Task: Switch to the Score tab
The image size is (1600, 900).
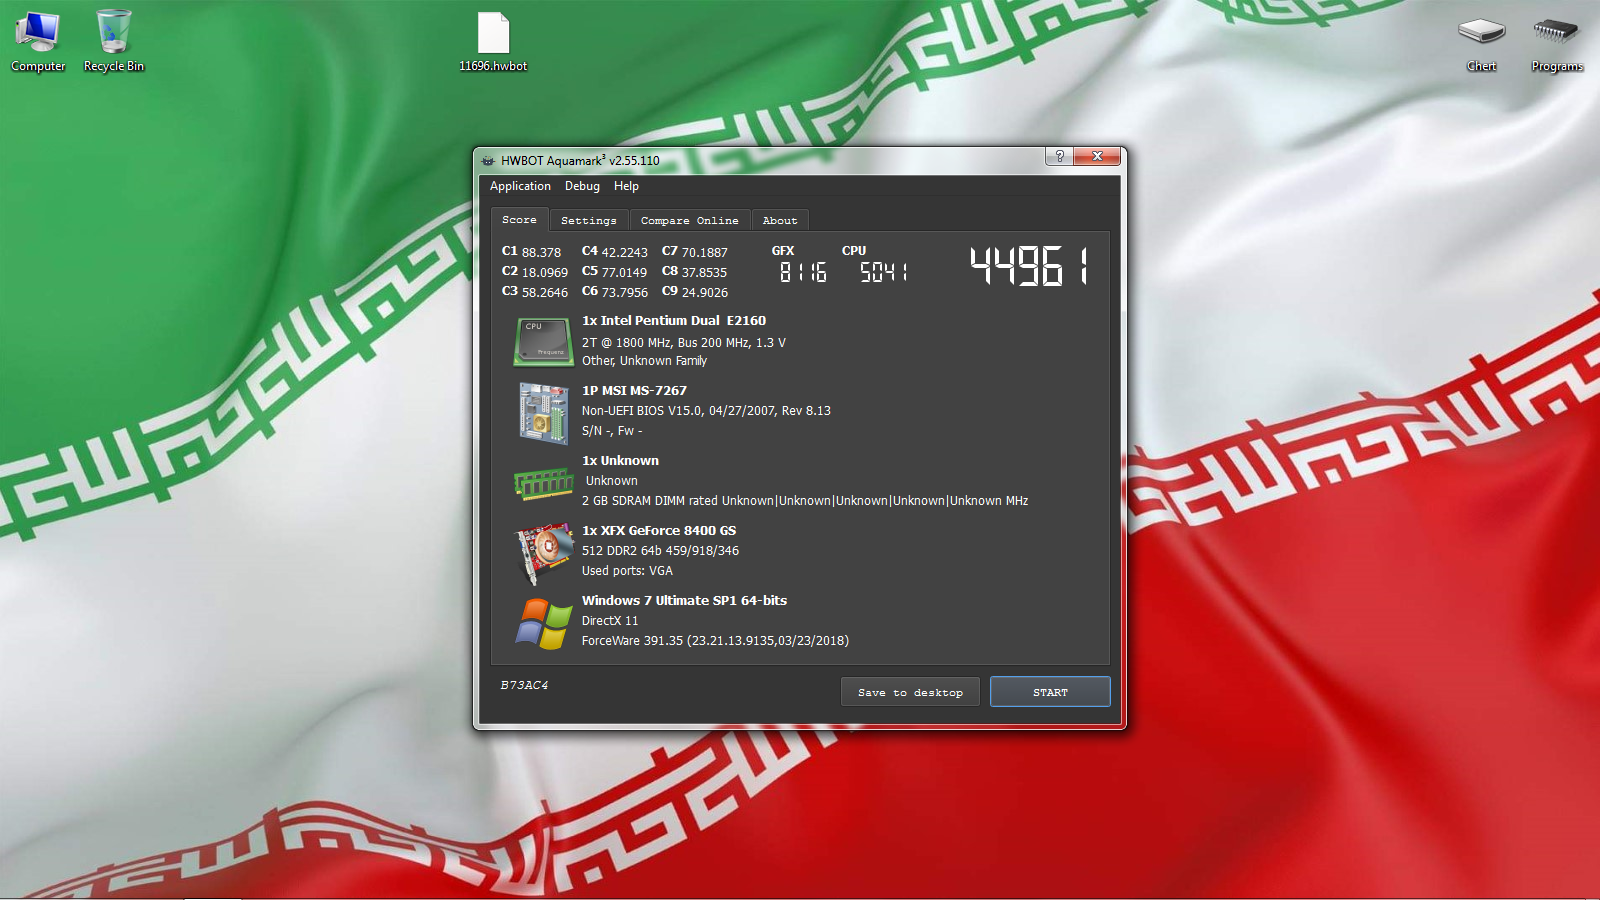Action: [519, 219]
